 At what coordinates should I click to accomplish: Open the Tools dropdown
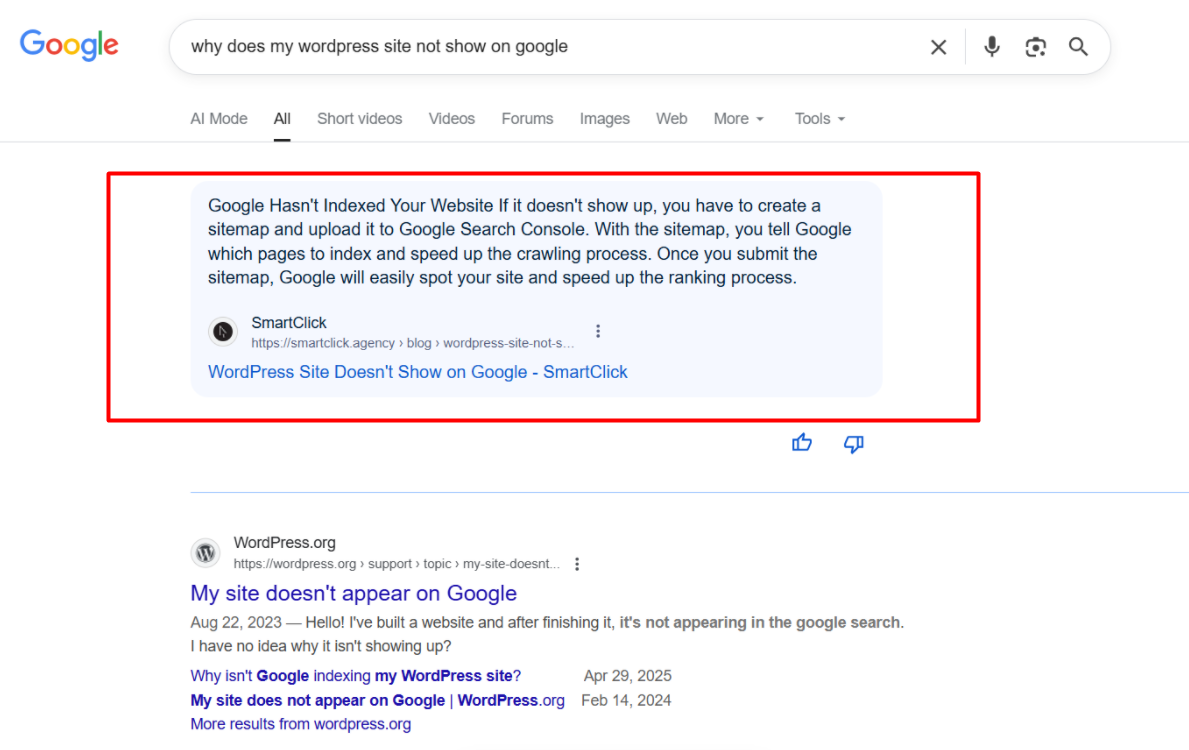(819, 118)
